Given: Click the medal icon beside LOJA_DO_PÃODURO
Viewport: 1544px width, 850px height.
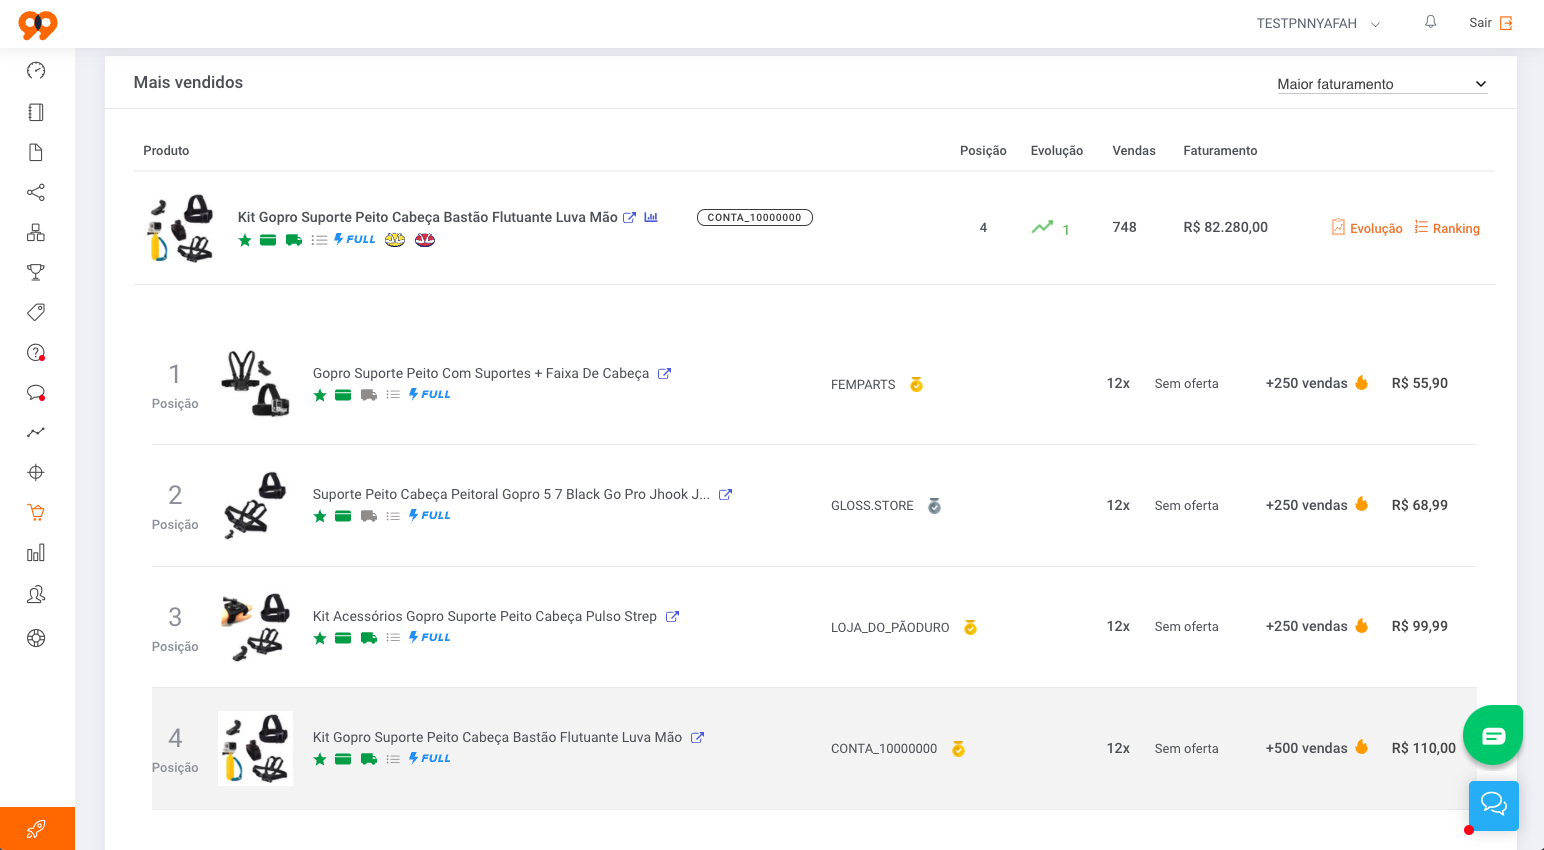Looking at the screenshot, I should 970,628.
